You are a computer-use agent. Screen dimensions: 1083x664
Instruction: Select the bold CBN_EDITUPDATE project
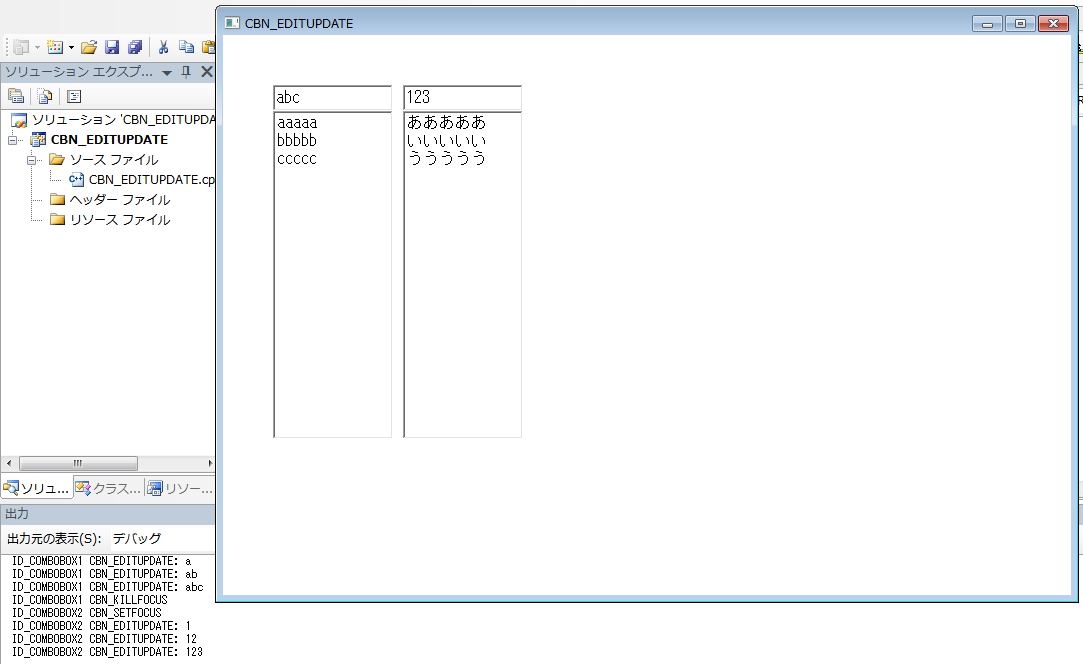[109, 140]
